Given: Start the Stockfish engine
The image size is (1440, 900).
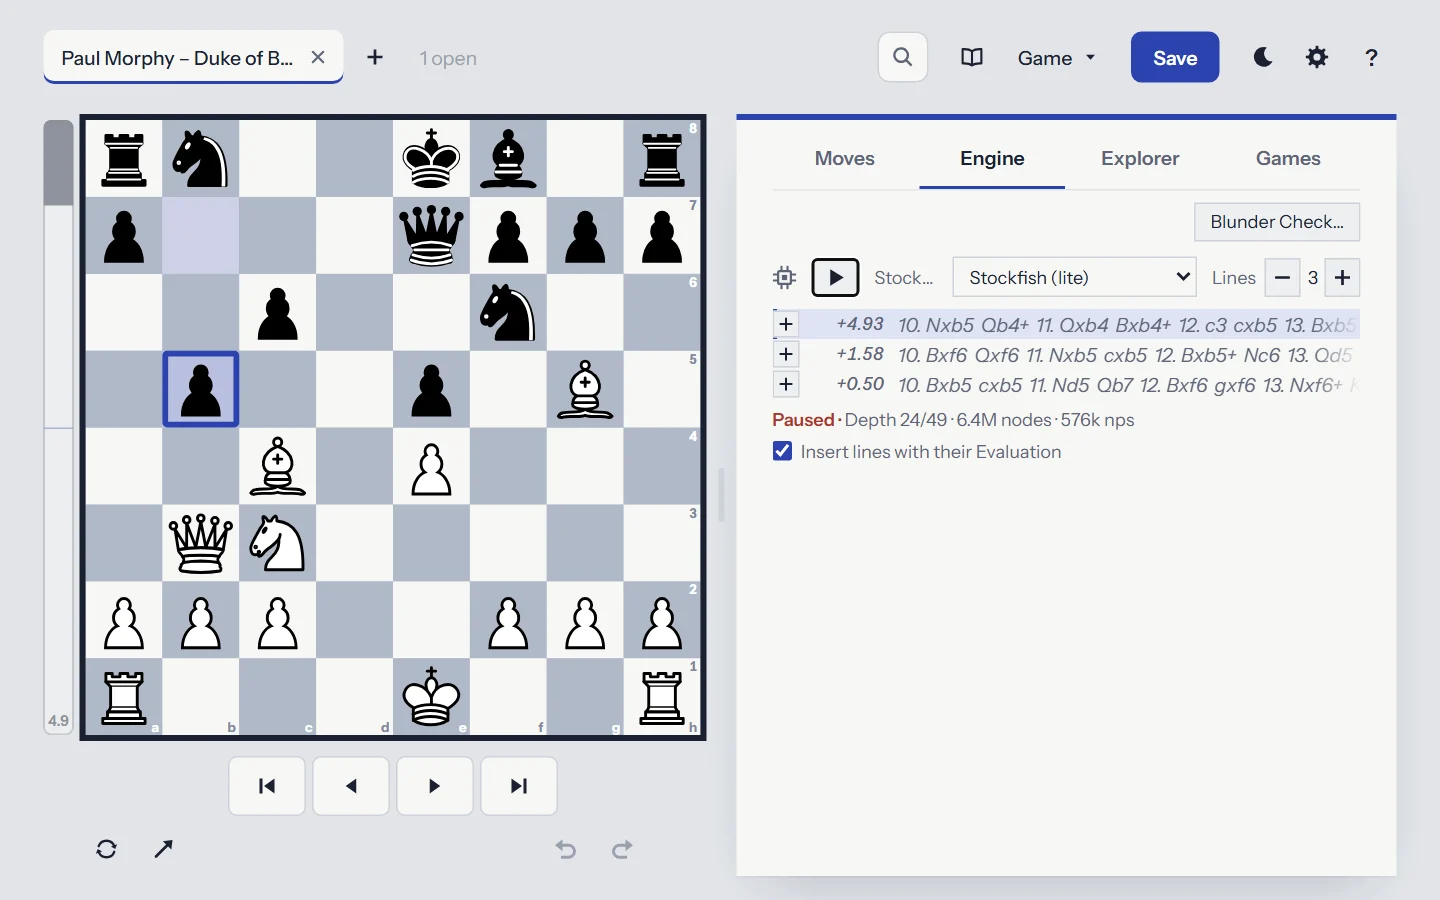Looking at the screenshot, I should pyautogui.click(x=835, y=277).
